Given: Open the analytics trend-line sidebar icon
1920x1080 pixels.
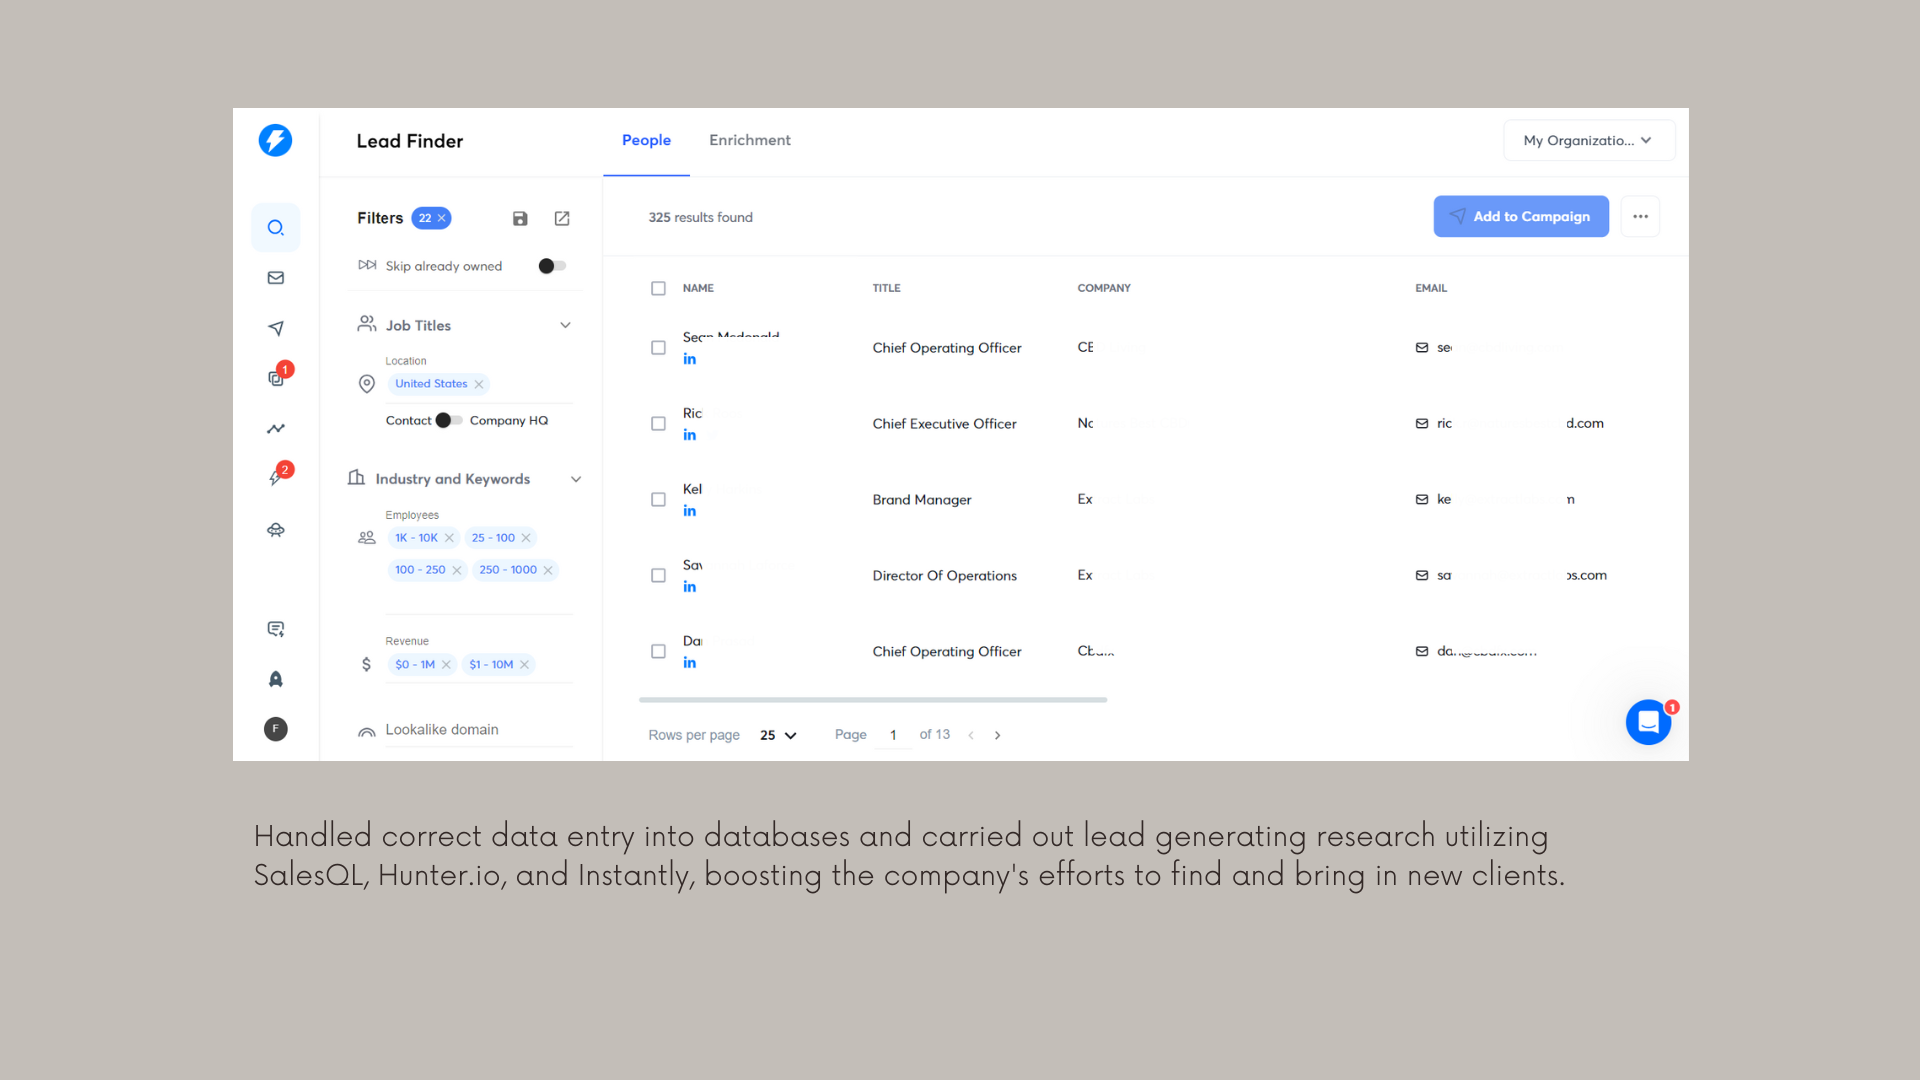Looking at the screenshot, I should pos(275,429).
